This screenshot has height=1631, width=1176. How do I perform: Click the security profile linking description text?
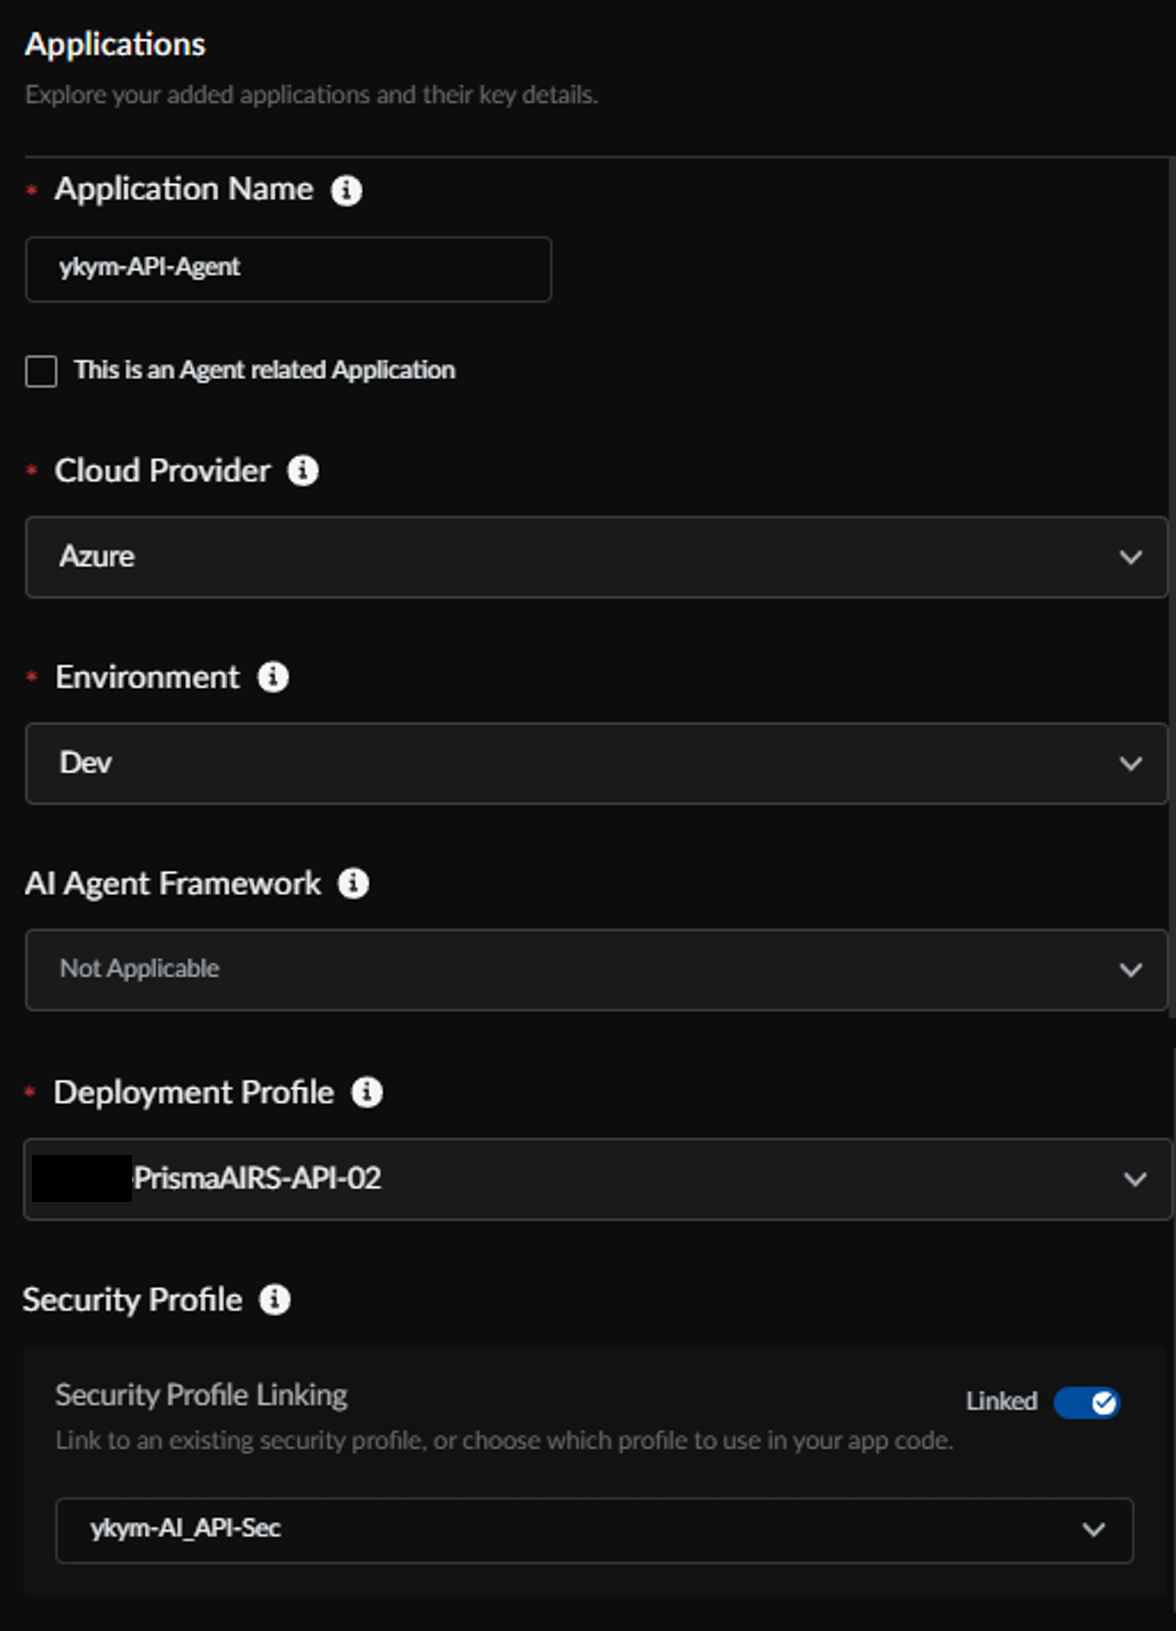(x=504, y=1440)
